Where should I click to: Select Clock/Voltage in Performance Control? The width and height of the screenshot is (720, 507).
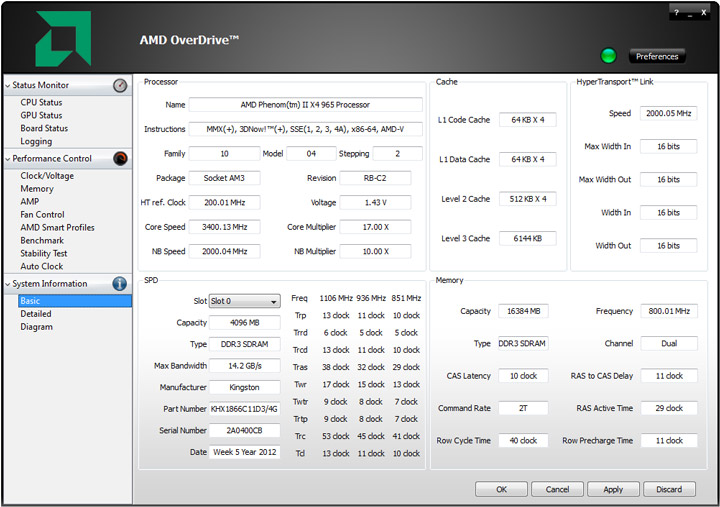47,176
